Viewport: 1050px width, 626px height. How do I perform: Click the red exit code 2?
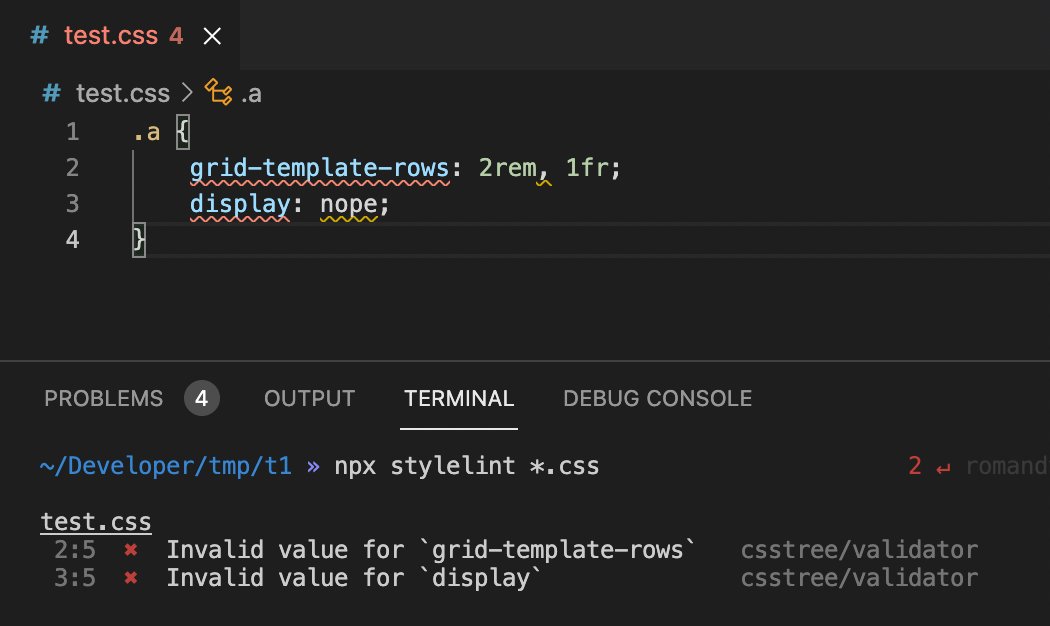915,465
